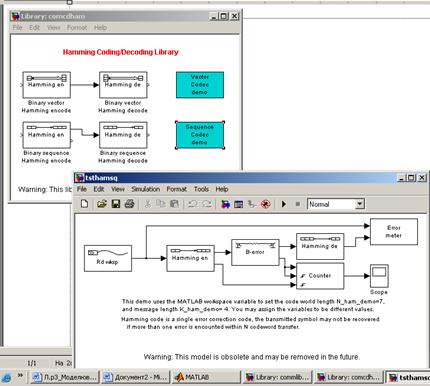Image resolution: width=430 pixels, height=386 pixels.
Task: Click the Paste clipboard icon
Action: [174, 204]
